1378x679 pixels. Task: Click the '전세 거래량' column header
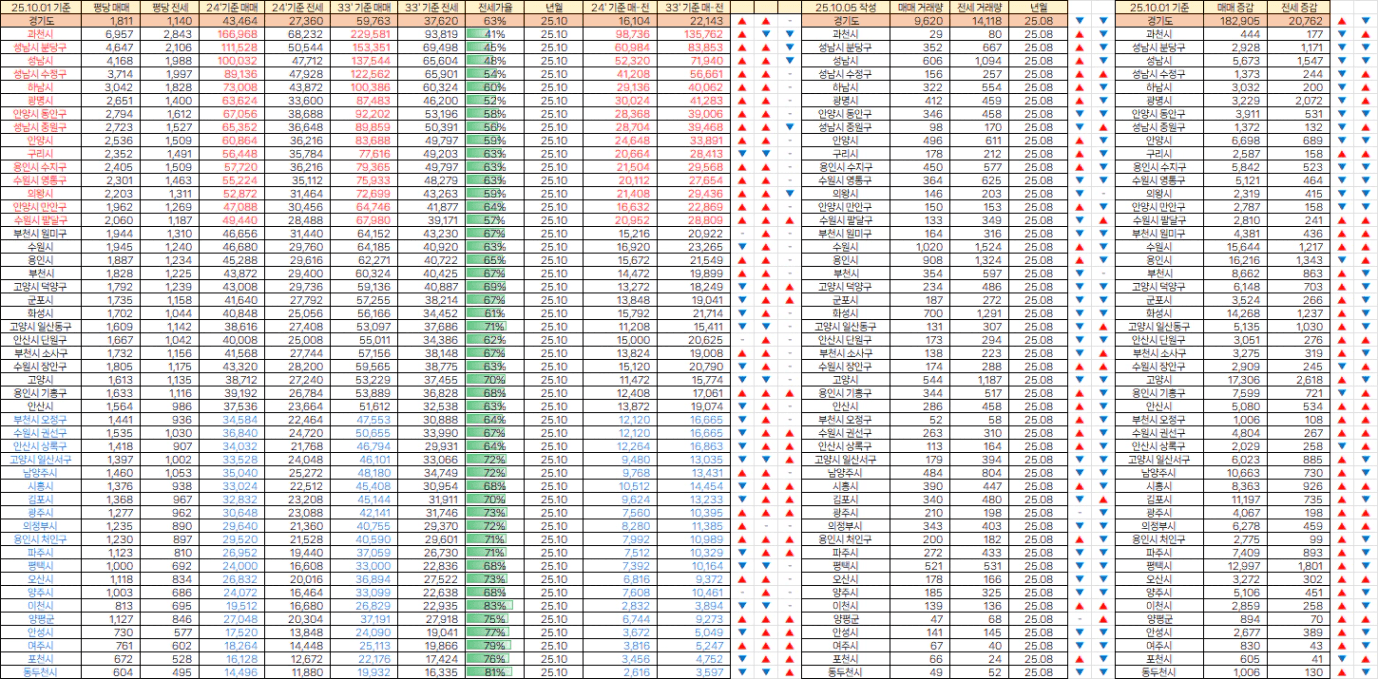979,7
